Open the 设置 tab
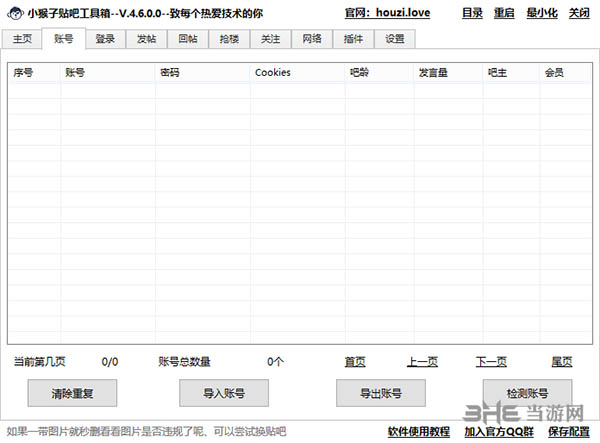600x443 pixels. (x=395, y=39)
